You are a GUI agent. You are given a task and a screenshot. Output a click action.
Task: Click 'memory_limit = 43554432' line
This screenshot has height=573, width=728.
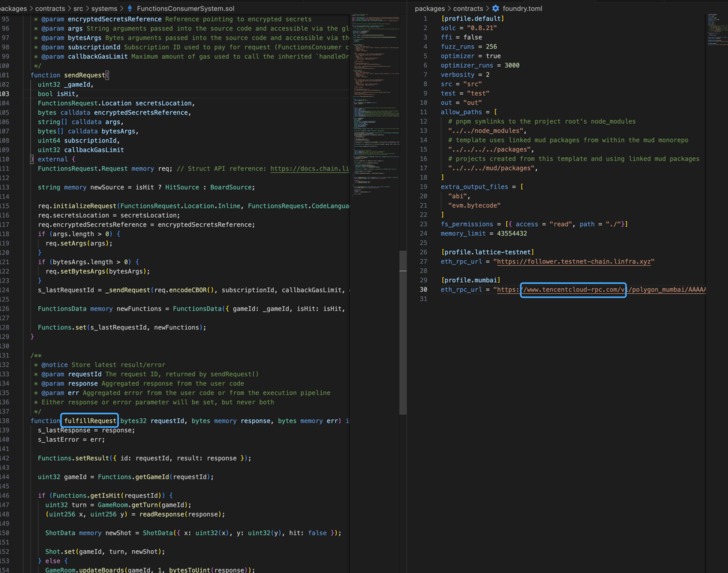tap(483, 234)
